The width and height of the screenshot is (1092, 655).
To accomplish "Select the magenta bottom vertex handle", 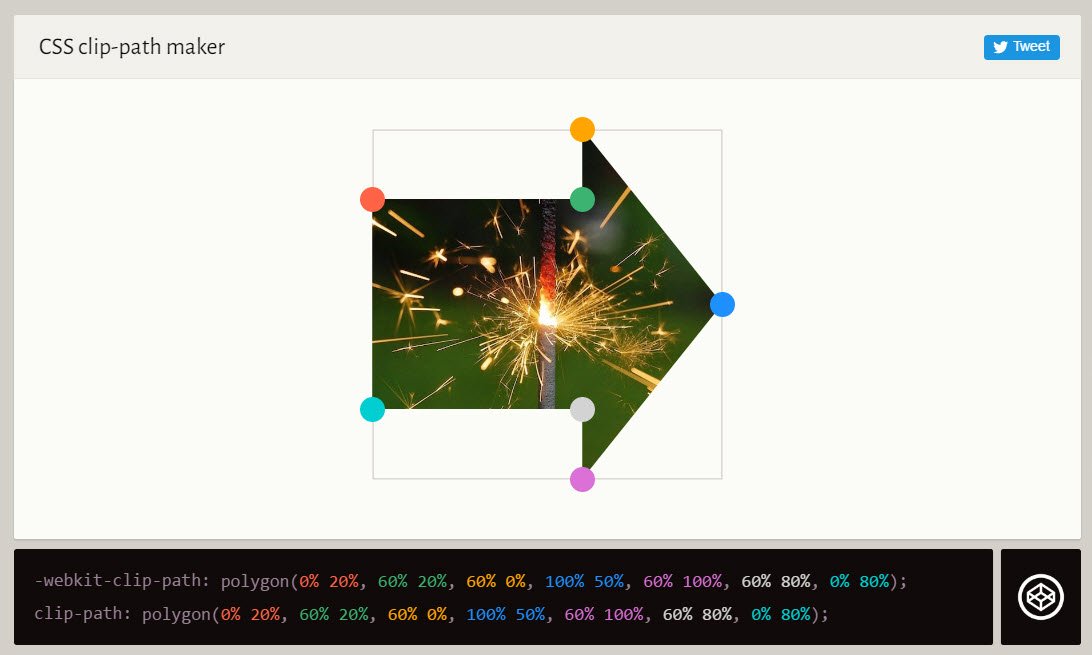I will pyautogui.click(x=582, y=479).
